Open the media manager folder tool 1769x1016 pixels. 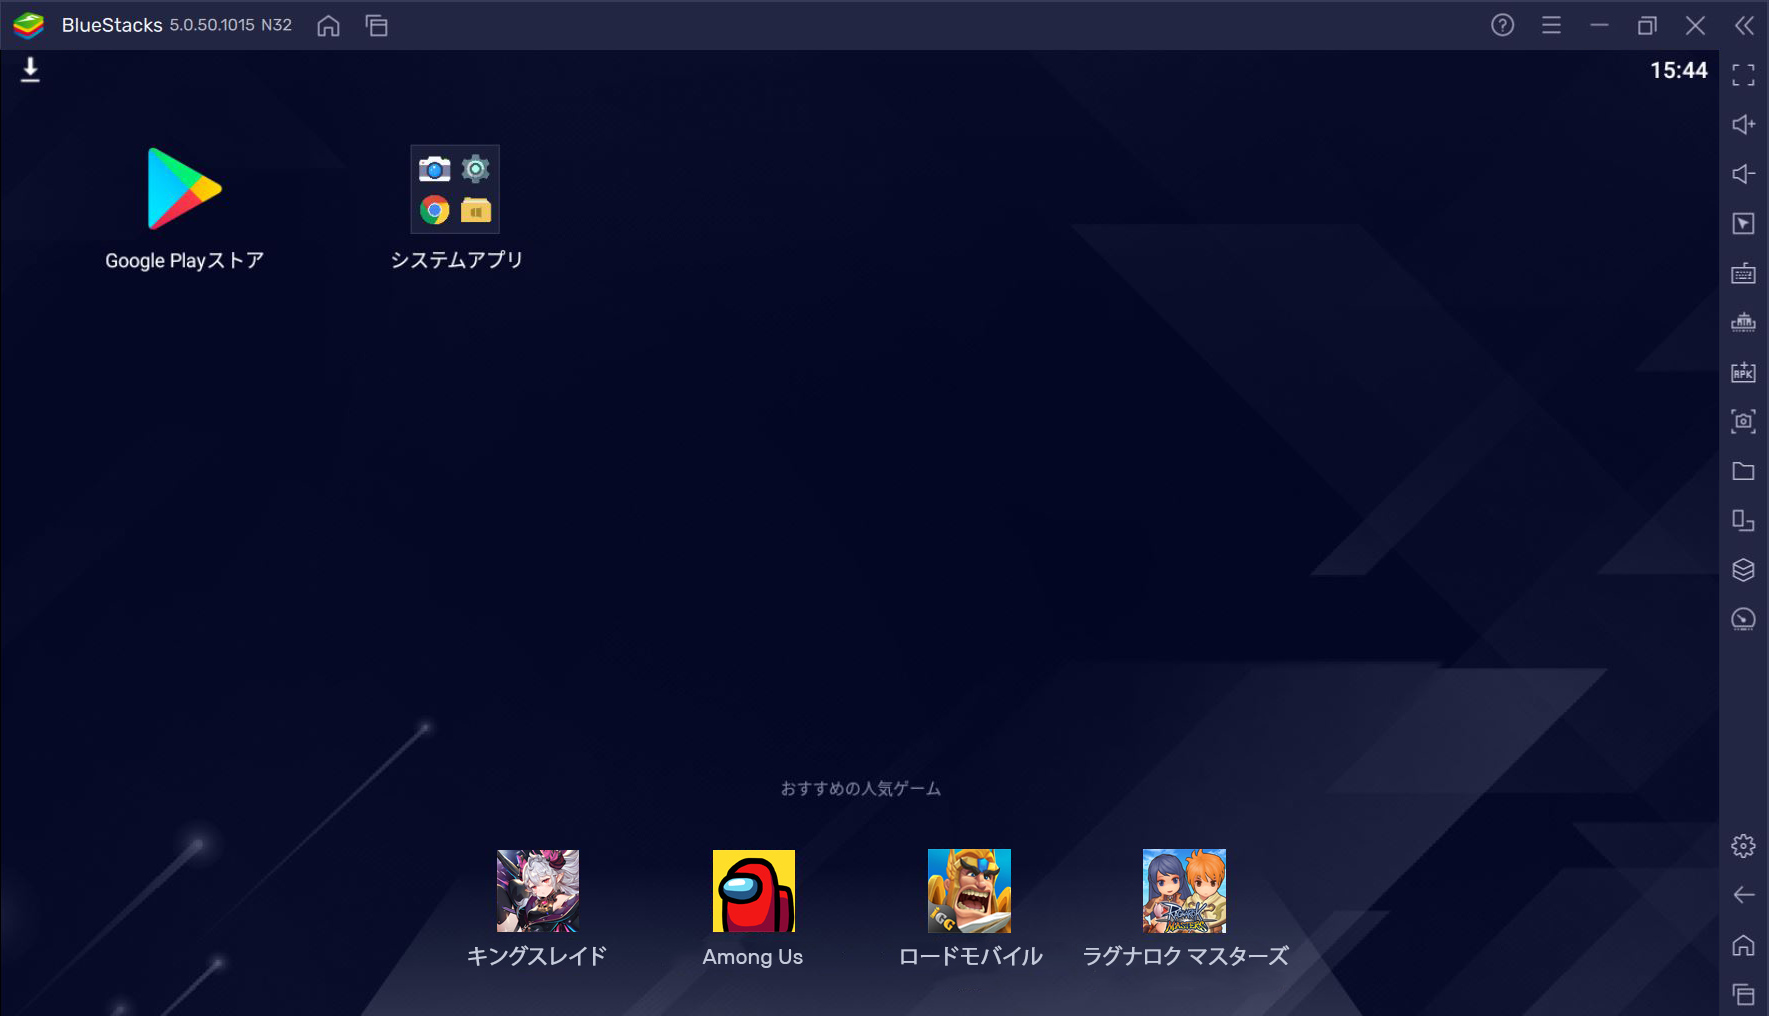(1744, 471)
